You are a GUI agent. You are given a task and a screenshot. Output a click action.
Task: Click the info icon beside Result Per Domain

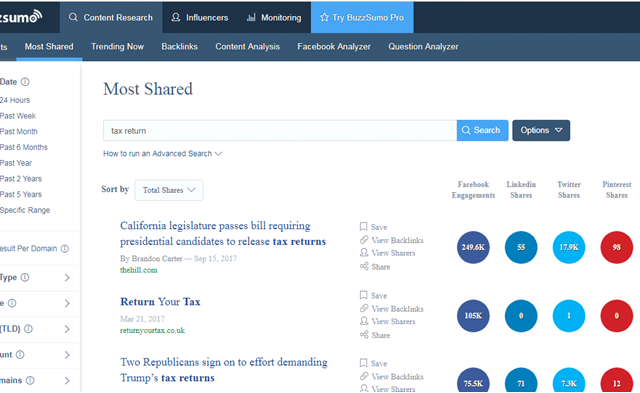[x=64, y=249]
